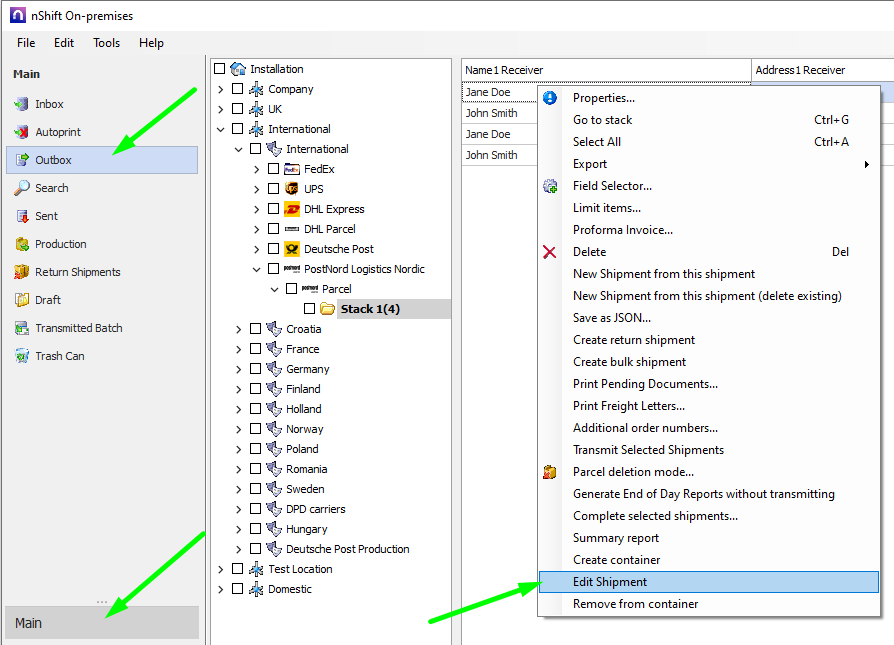Image resolution: width=894 pixels, height=645 pixels.
Task: Choose Transmit Selected Shipments
Action: (x=709, y=450)
